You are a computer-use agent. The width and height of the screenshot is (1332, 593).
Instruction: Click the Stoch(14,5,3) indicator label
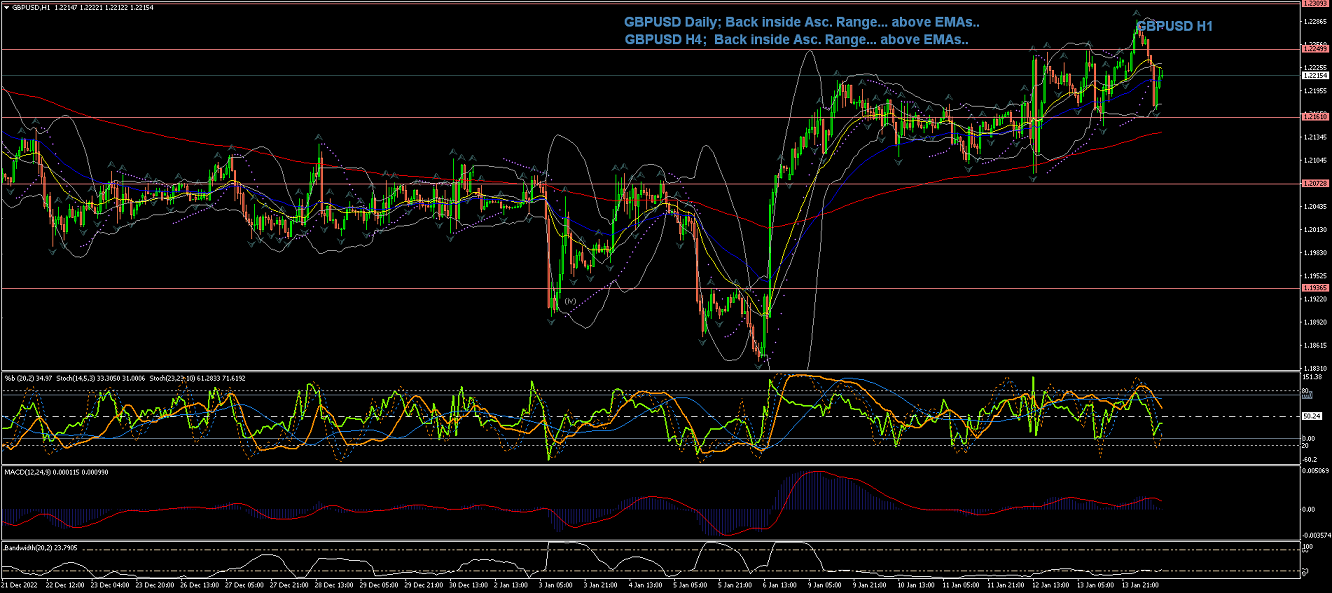pos(73,378)
